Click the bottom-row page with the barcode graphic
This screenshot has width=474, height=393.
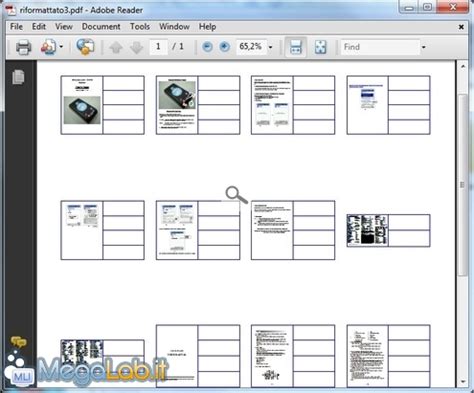(293, 356)
